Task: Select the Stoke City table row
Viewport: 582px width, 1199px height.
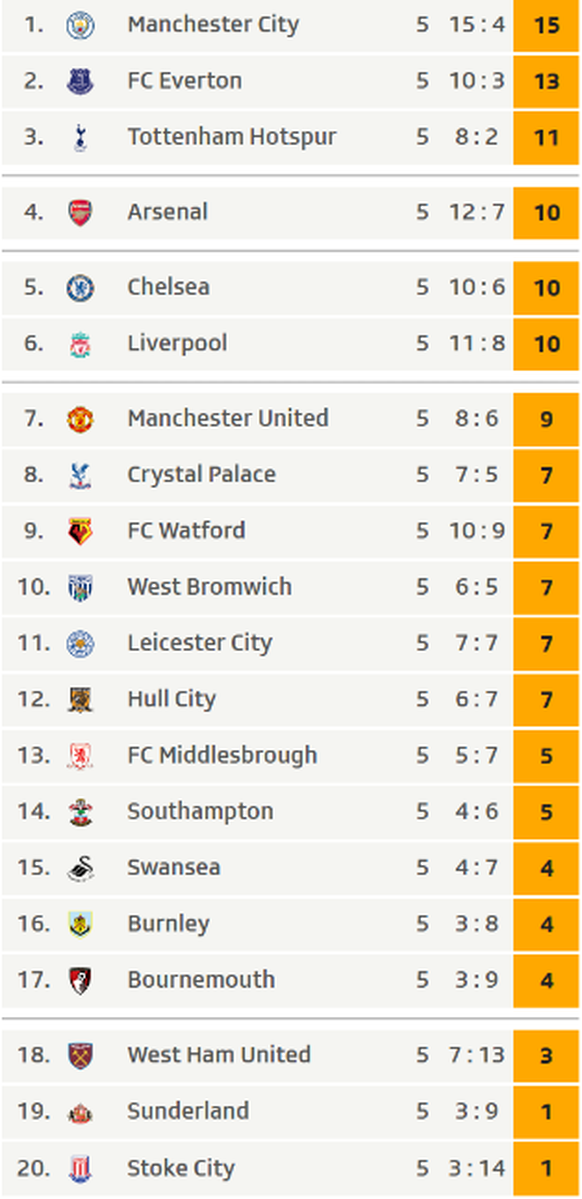Action: click(x=290, y=1168)
